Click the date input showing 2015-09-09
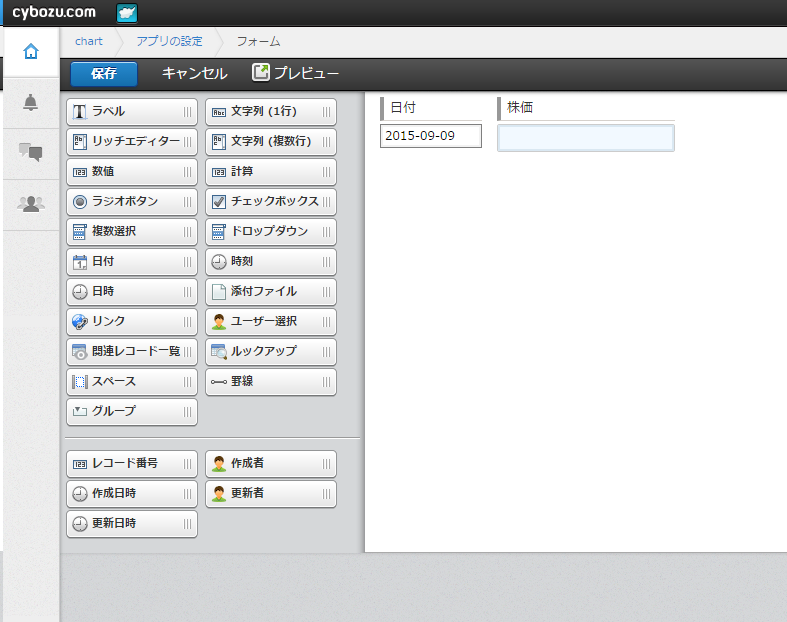This screenshot has width=787, height=622. coord(431,136)
